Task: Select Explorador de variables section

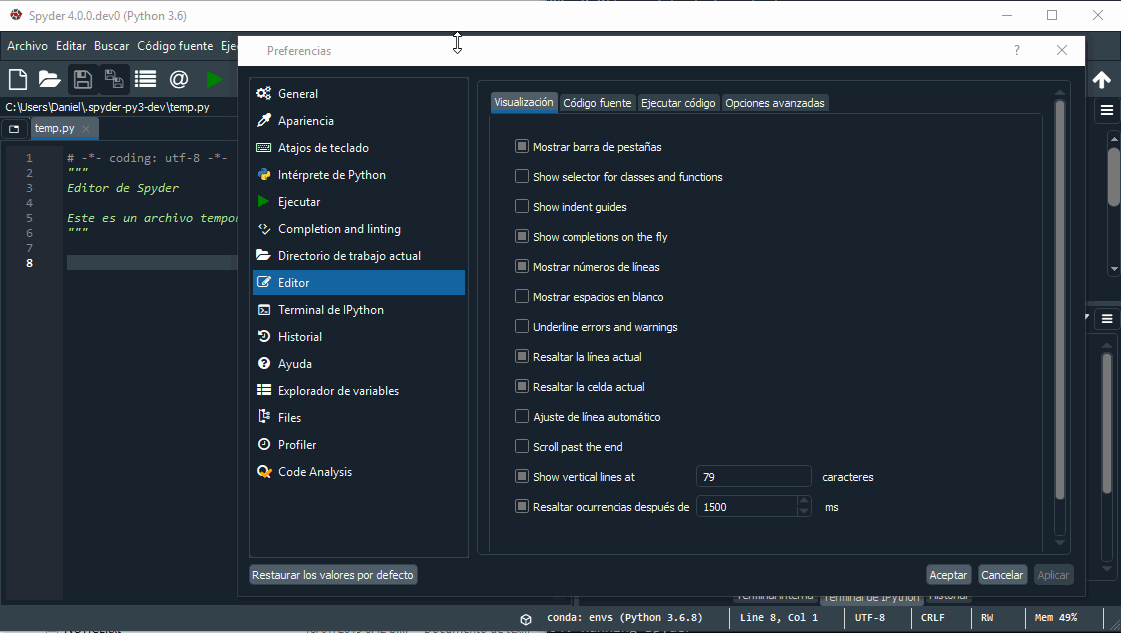Action: click(359, 391)
